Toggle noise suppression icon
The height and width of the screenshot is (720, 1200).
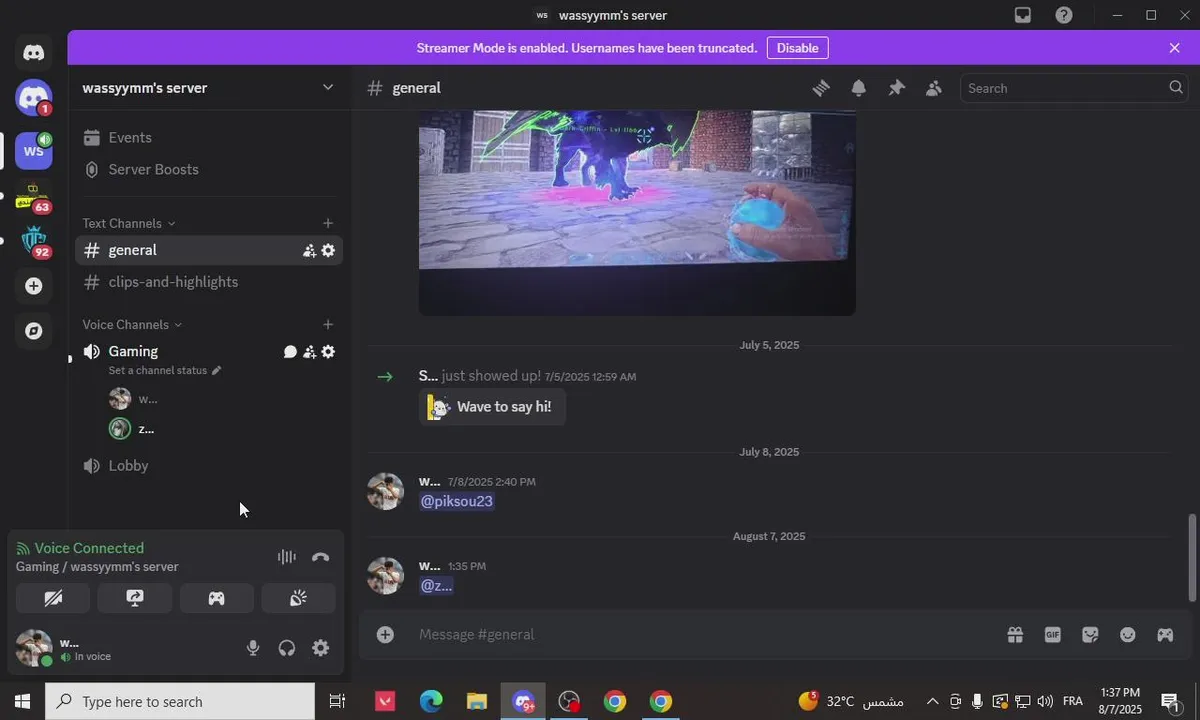point(287,557)
